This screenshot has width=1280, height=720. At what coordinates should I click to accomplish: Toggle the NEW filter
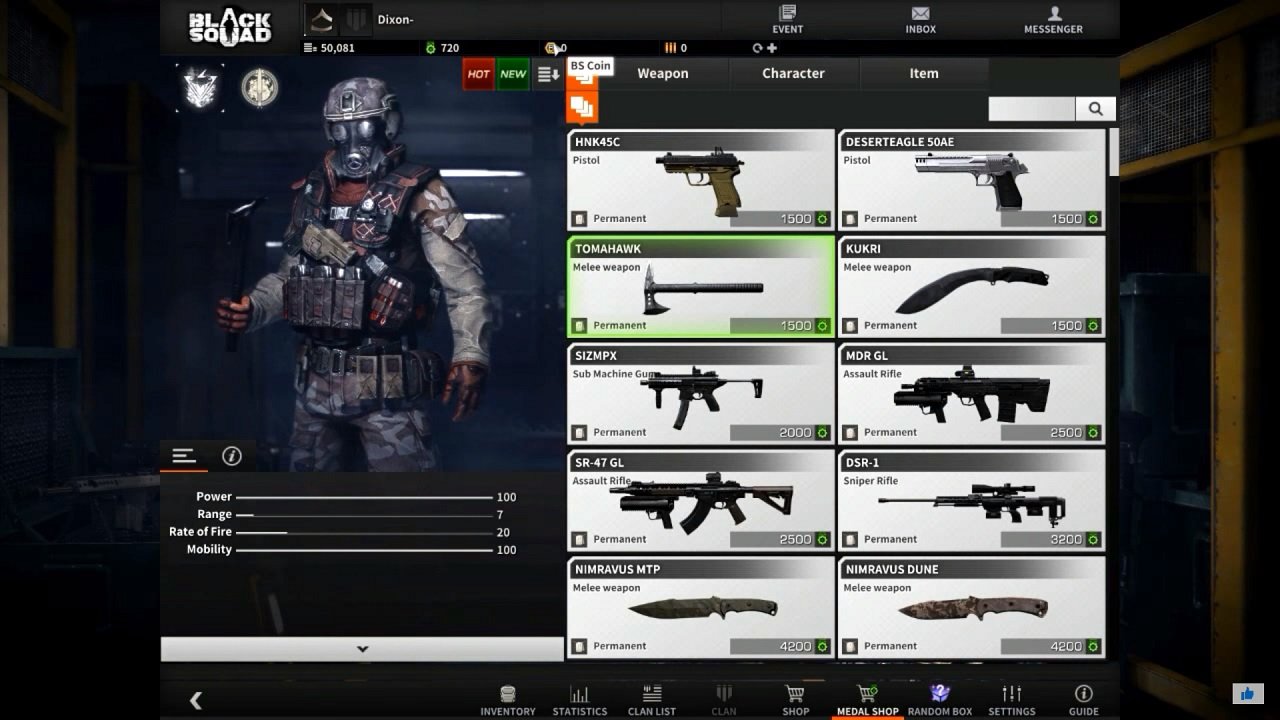[x=513, y=74]
